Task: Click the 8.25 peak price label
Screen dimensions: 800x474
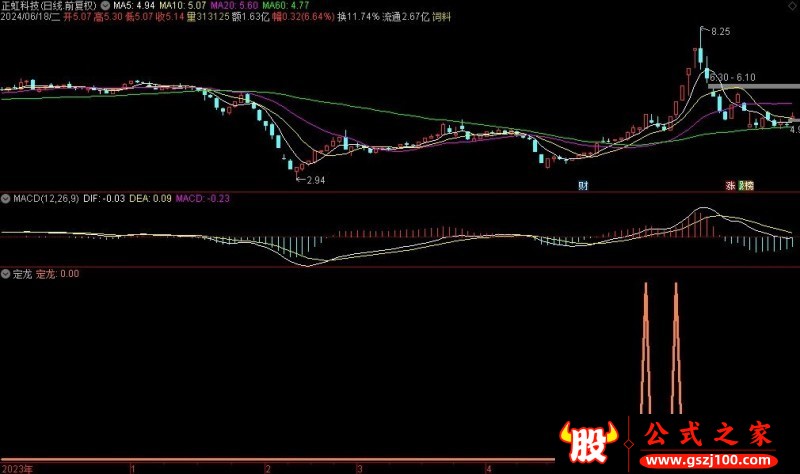Action: 720,32
